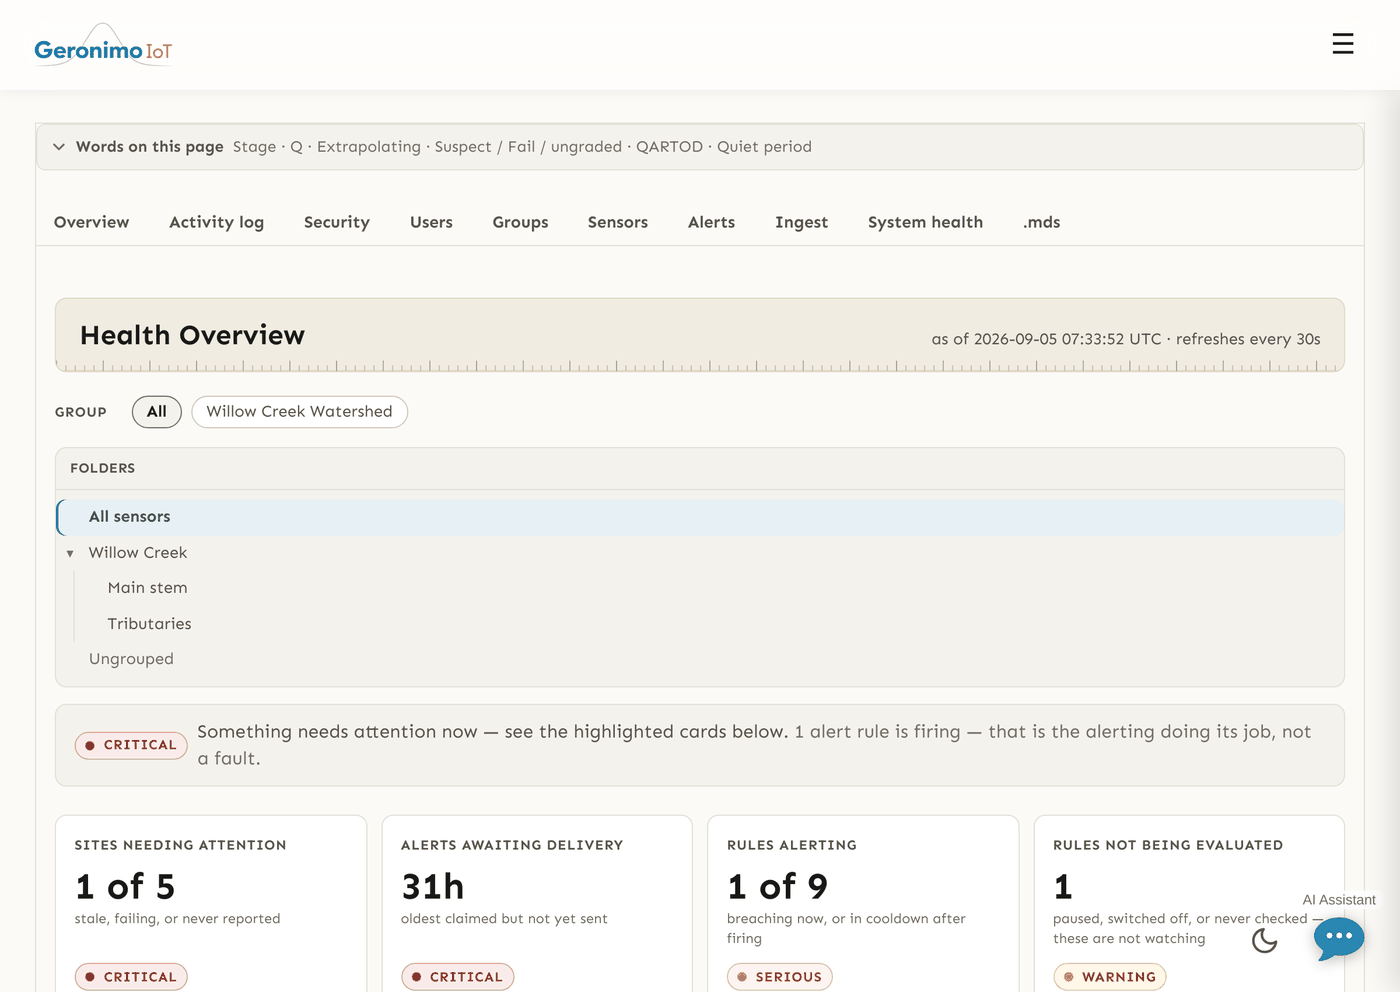
Task: Open the System health tab
Action: point(925,222)
